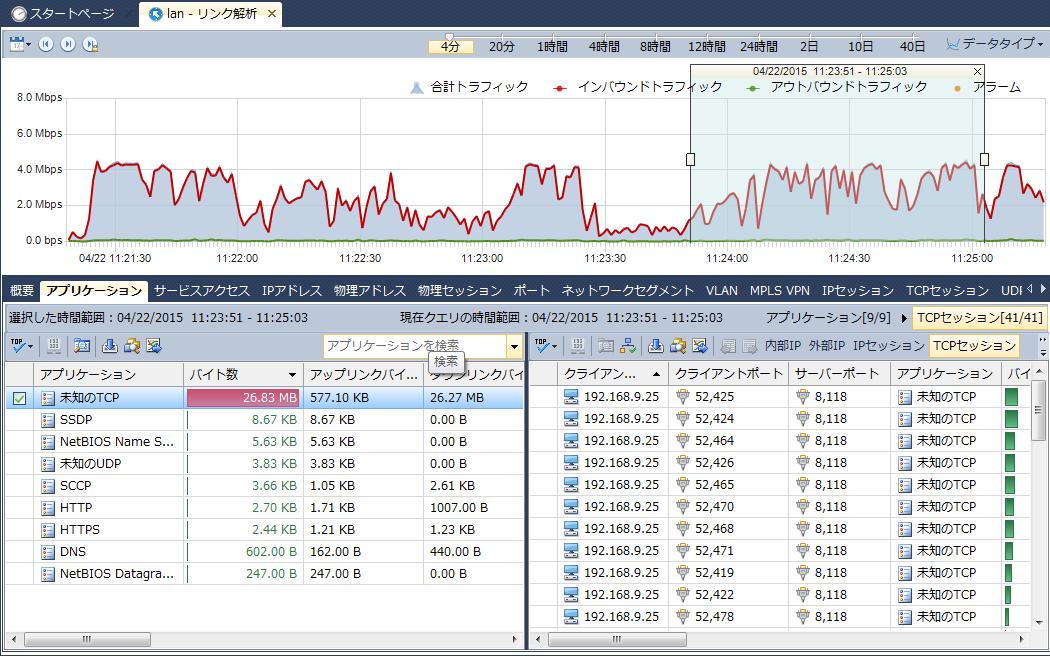Click the download packets icon in the left panel toolbar
This screenshot has width=1050, height=656.
pos(110,346)
